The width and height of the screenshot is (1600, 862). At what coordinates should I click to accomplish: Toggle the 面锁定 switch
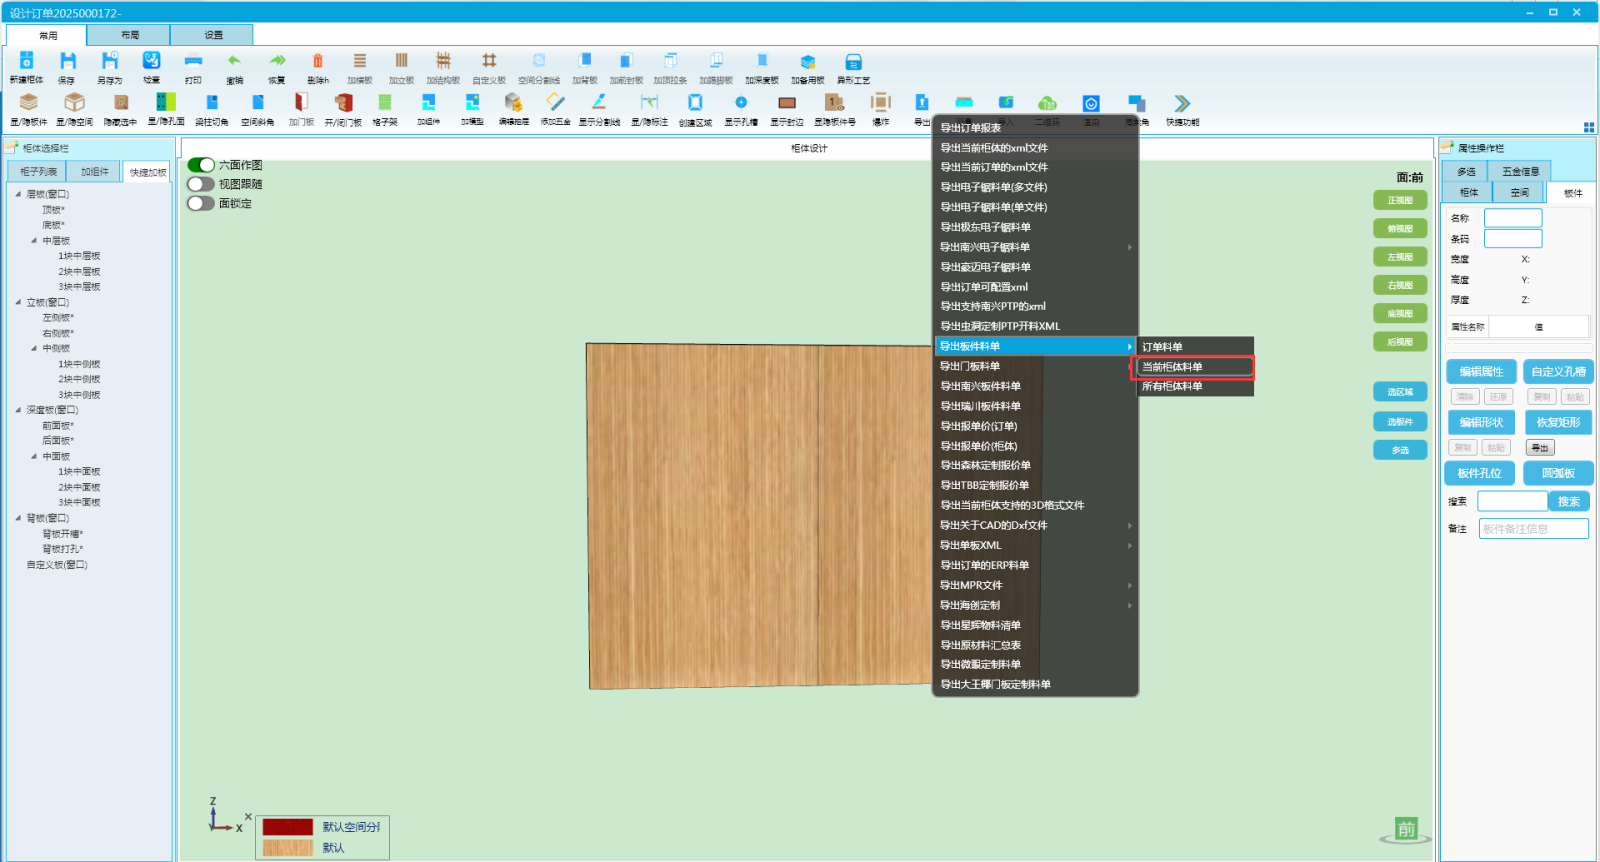201,203
